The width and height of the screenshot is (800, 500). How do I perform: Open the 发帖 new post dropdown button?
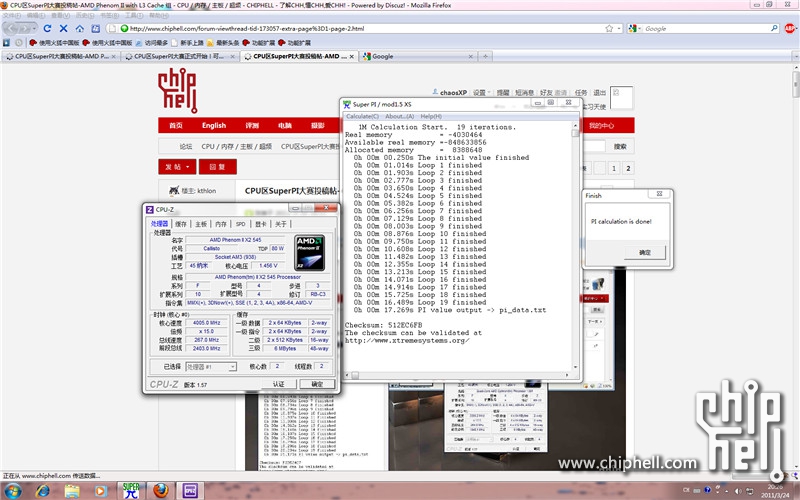point(177,167)
